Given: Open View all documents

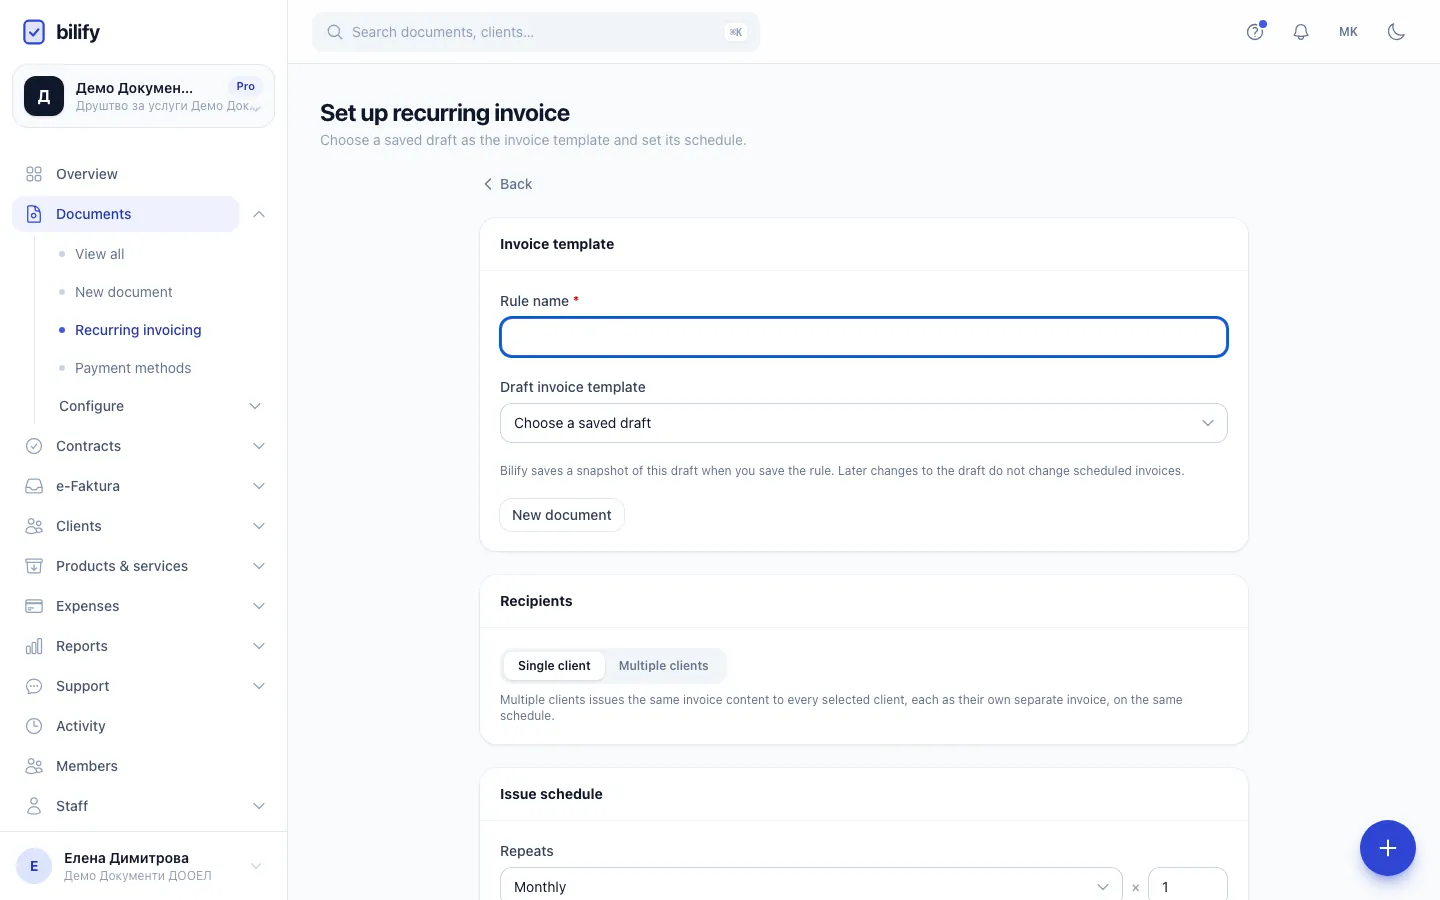Looking at the screenshot, I should pos(100,254).
